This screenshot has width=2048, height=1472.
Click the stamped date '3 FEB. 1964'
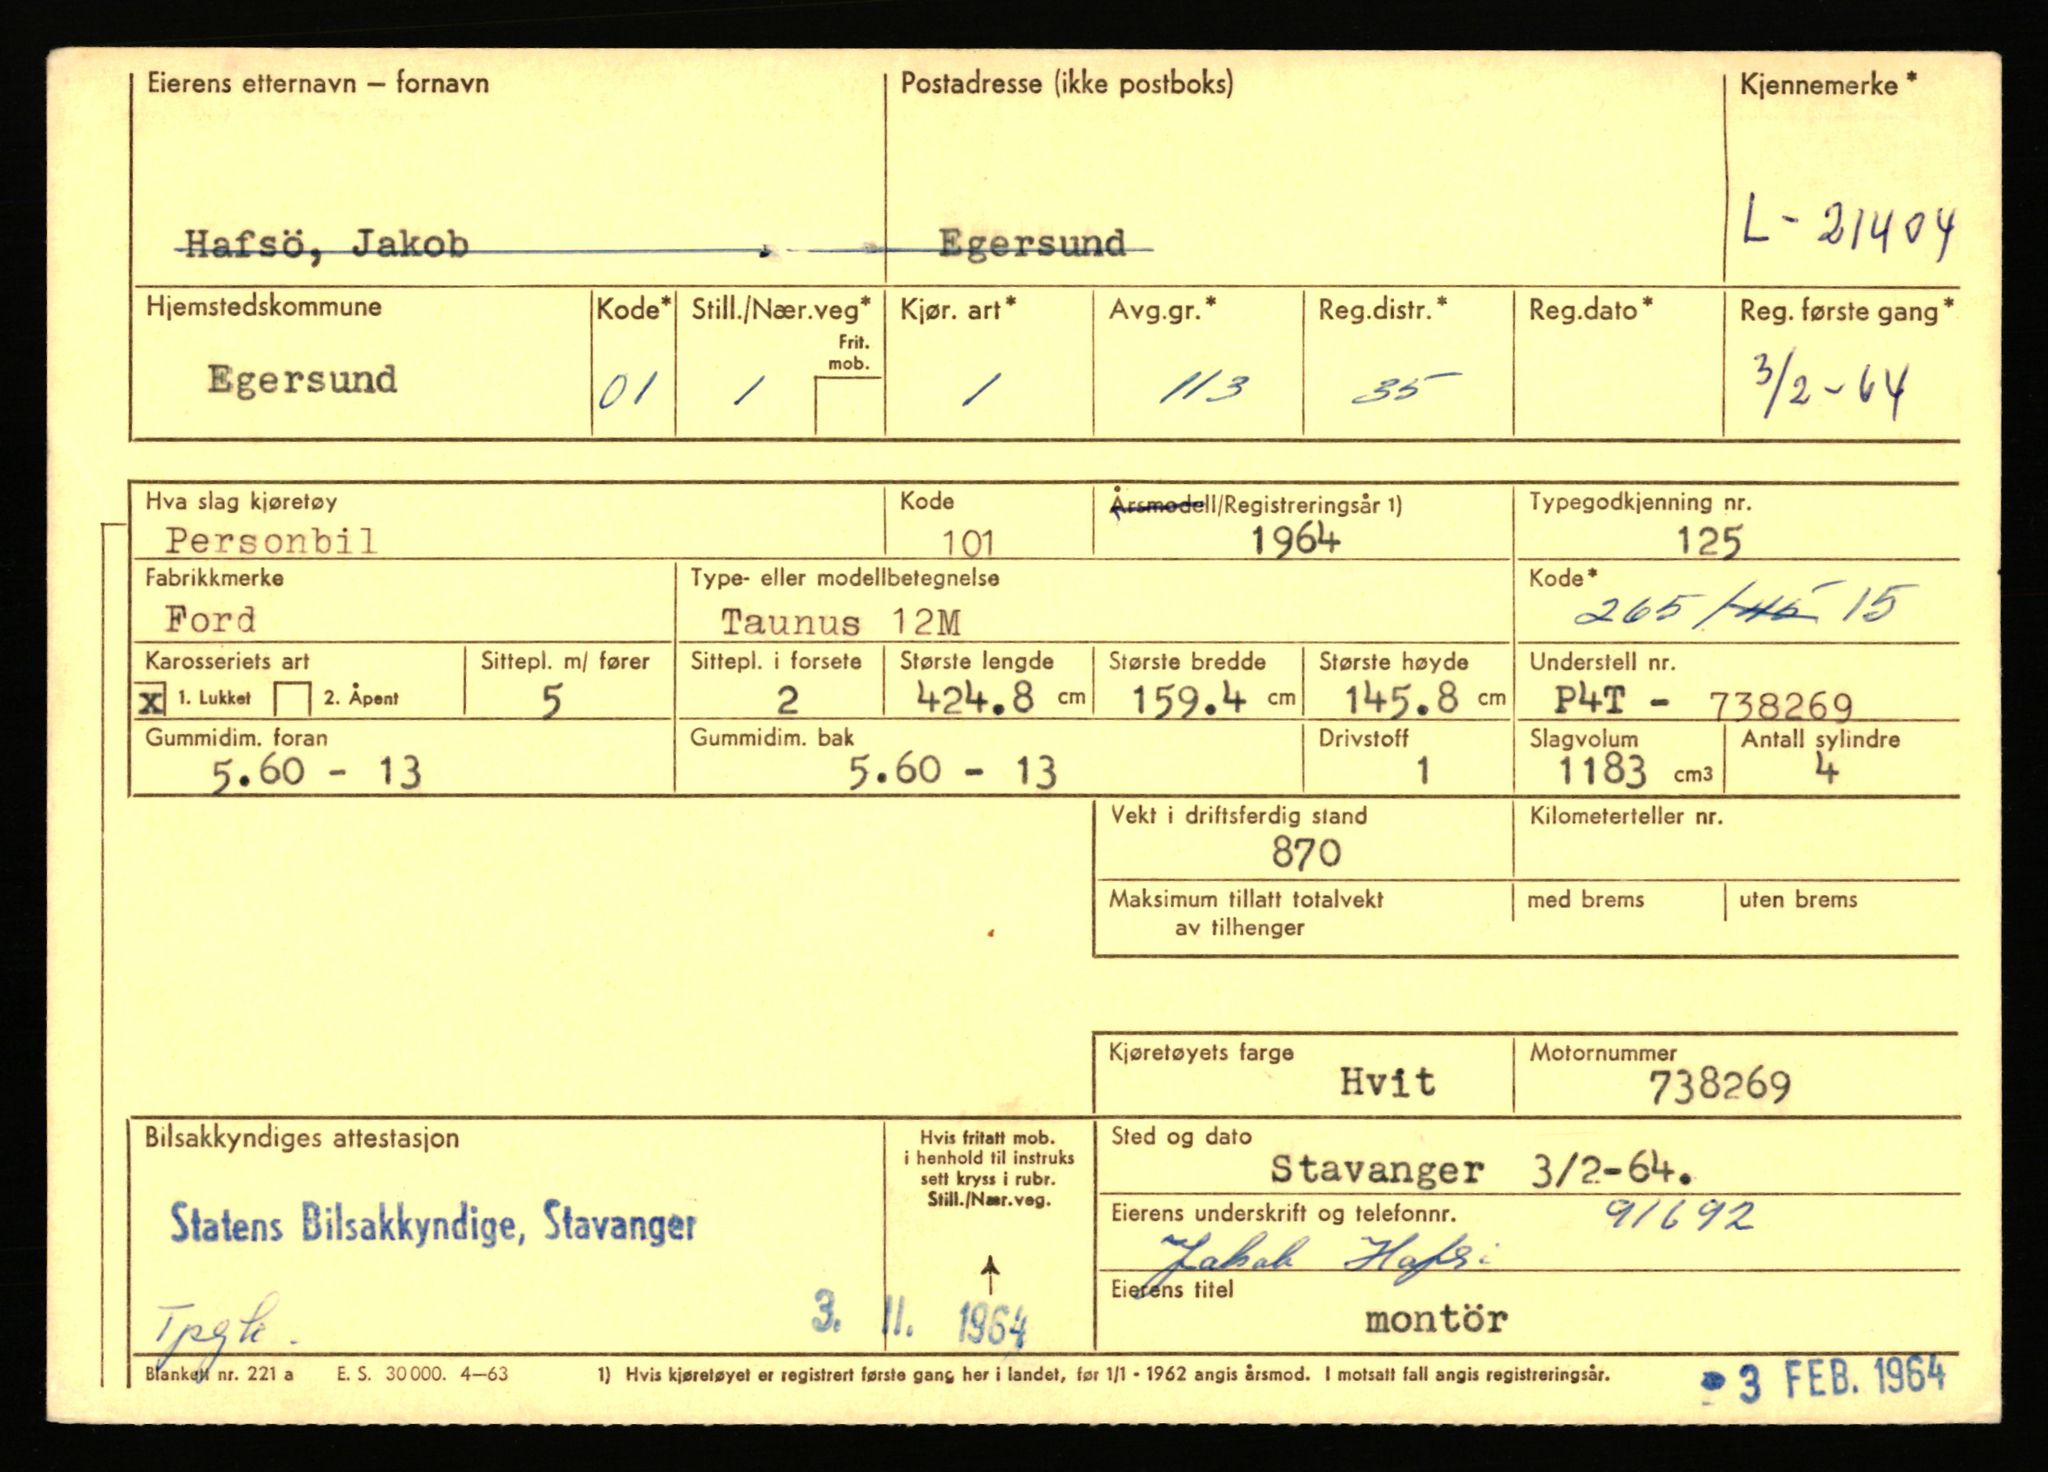pos(1824,1380)
